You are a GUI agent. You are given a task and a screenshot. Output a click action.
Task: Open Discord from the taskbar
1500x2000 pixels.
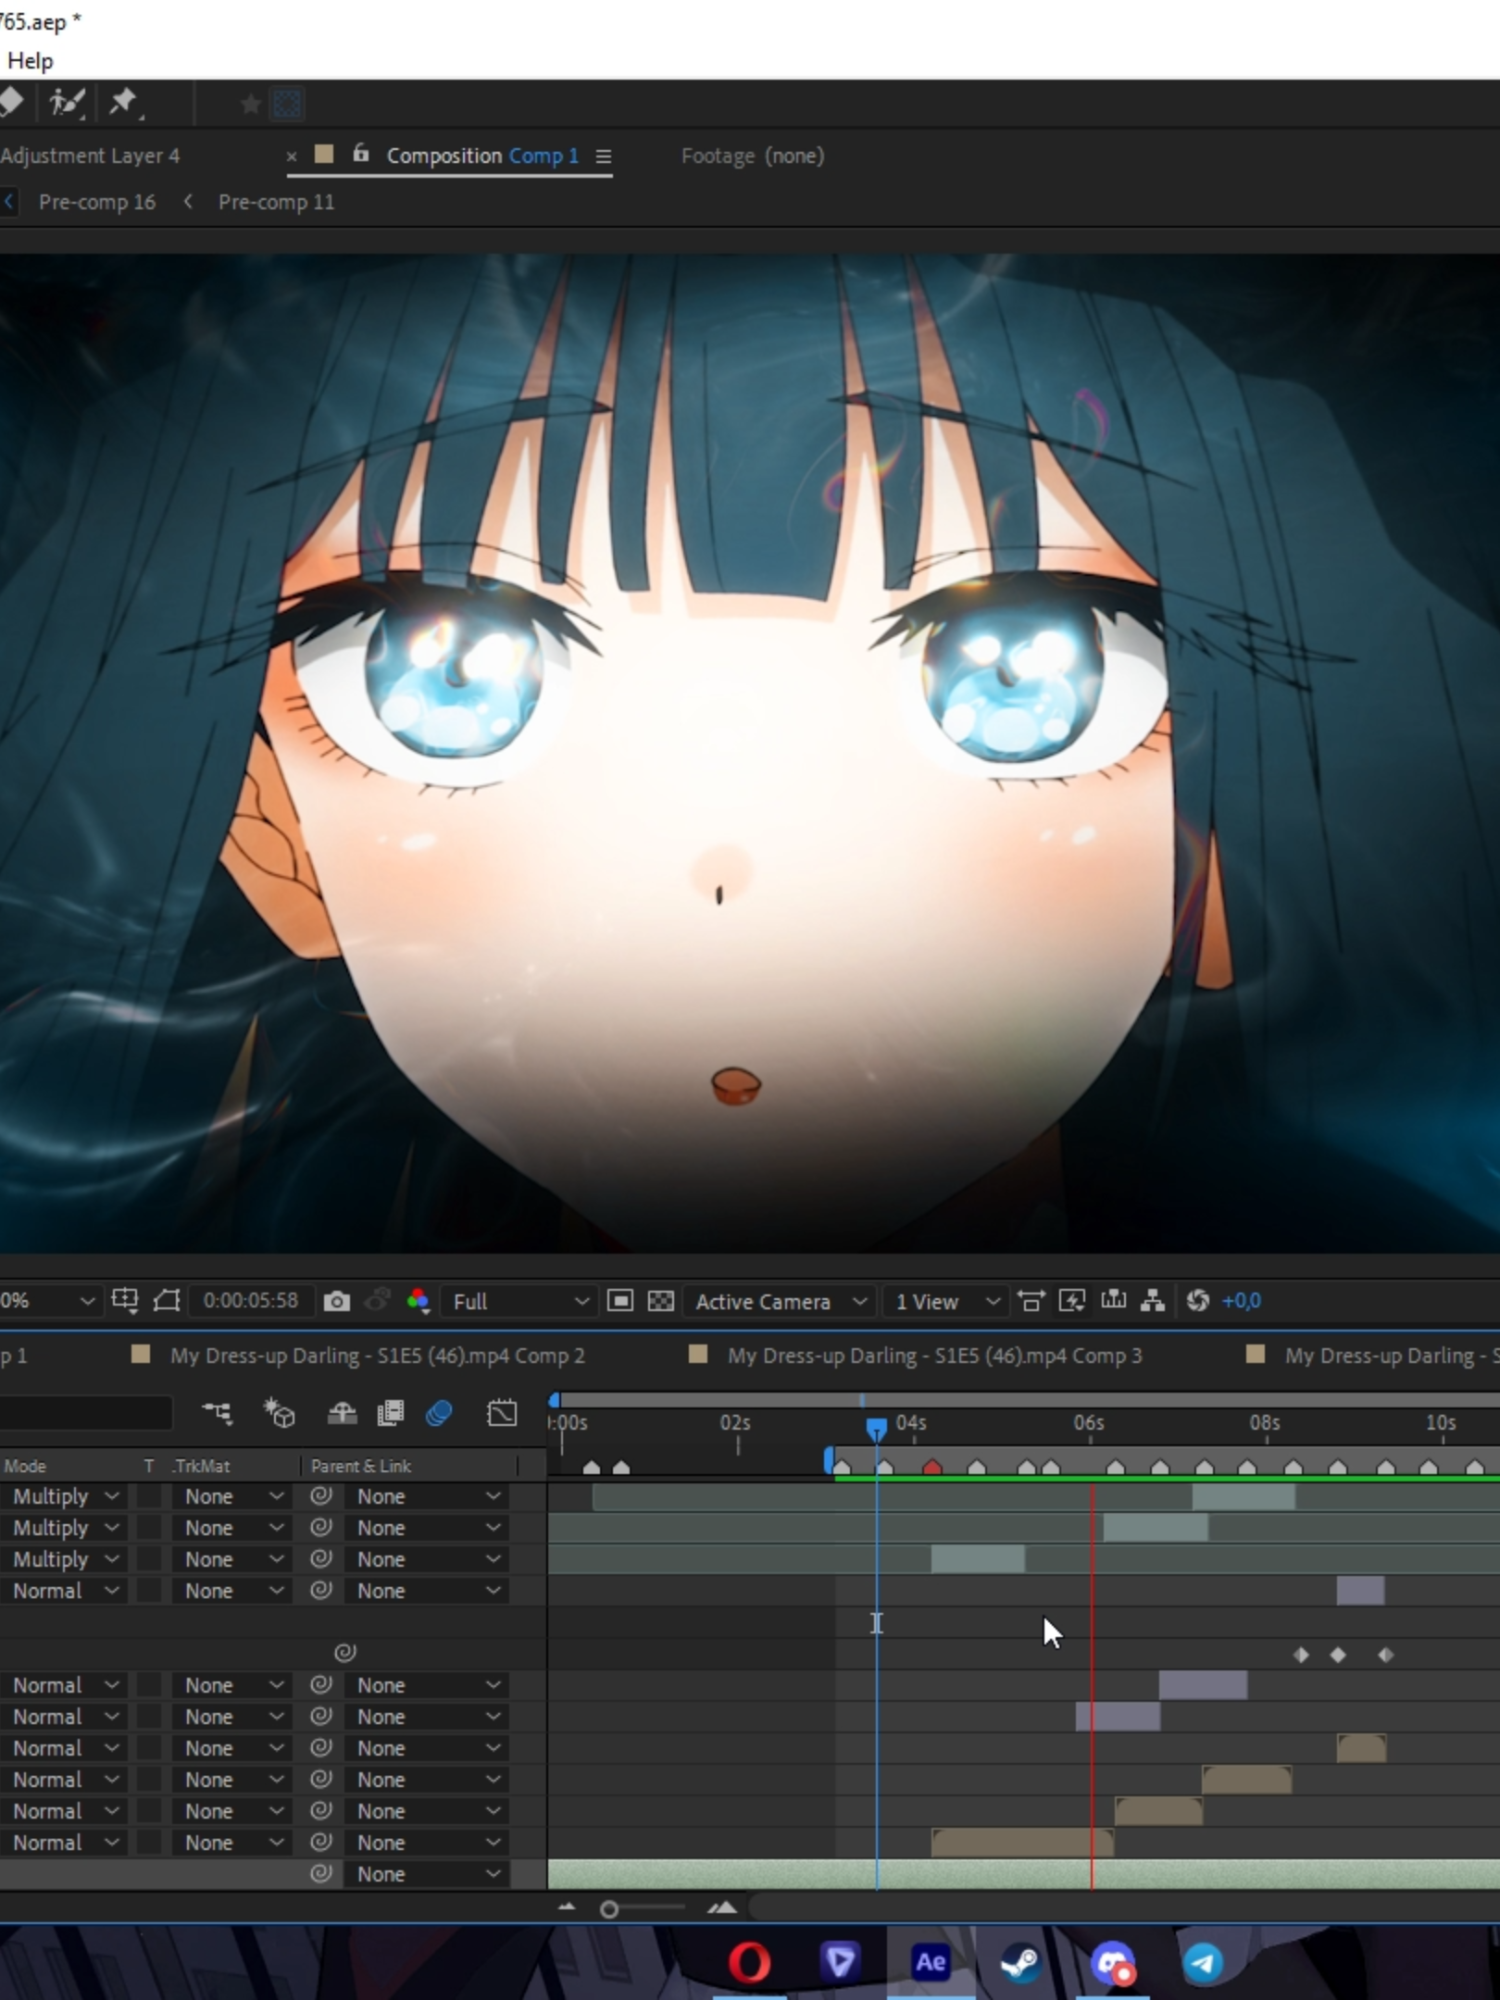[x=1112, y=1962]
